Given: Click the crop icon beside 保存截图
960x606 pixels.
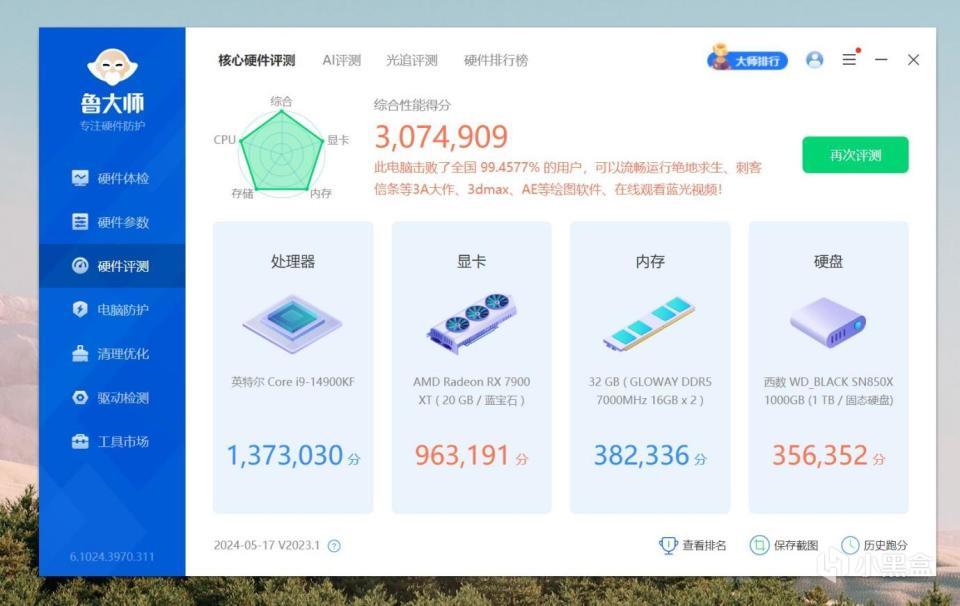Looking at the screenshot, I should (x=759, y=545).
